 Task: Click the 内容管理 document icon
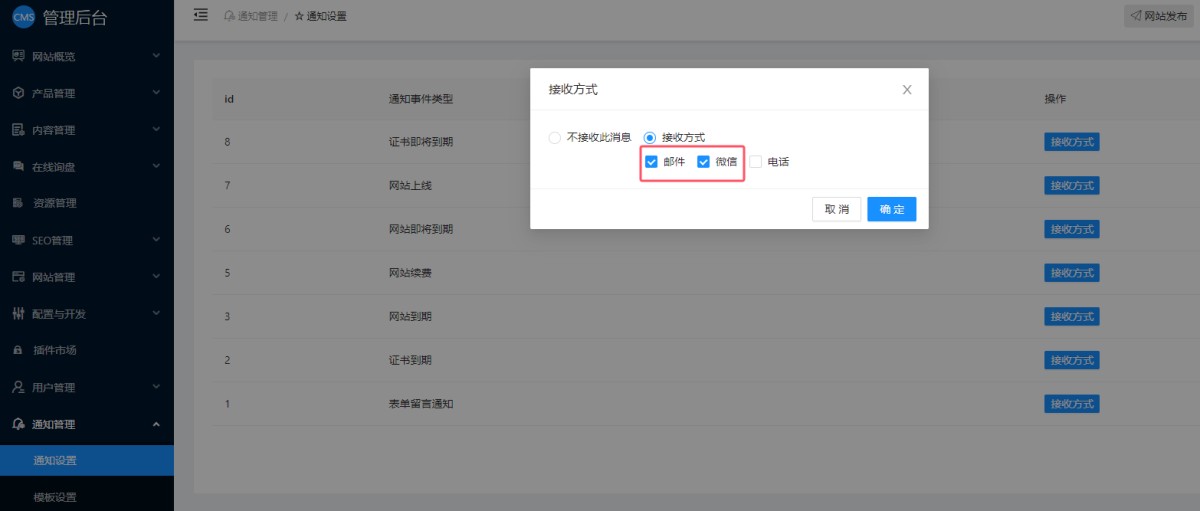click(x=18, y=130)
